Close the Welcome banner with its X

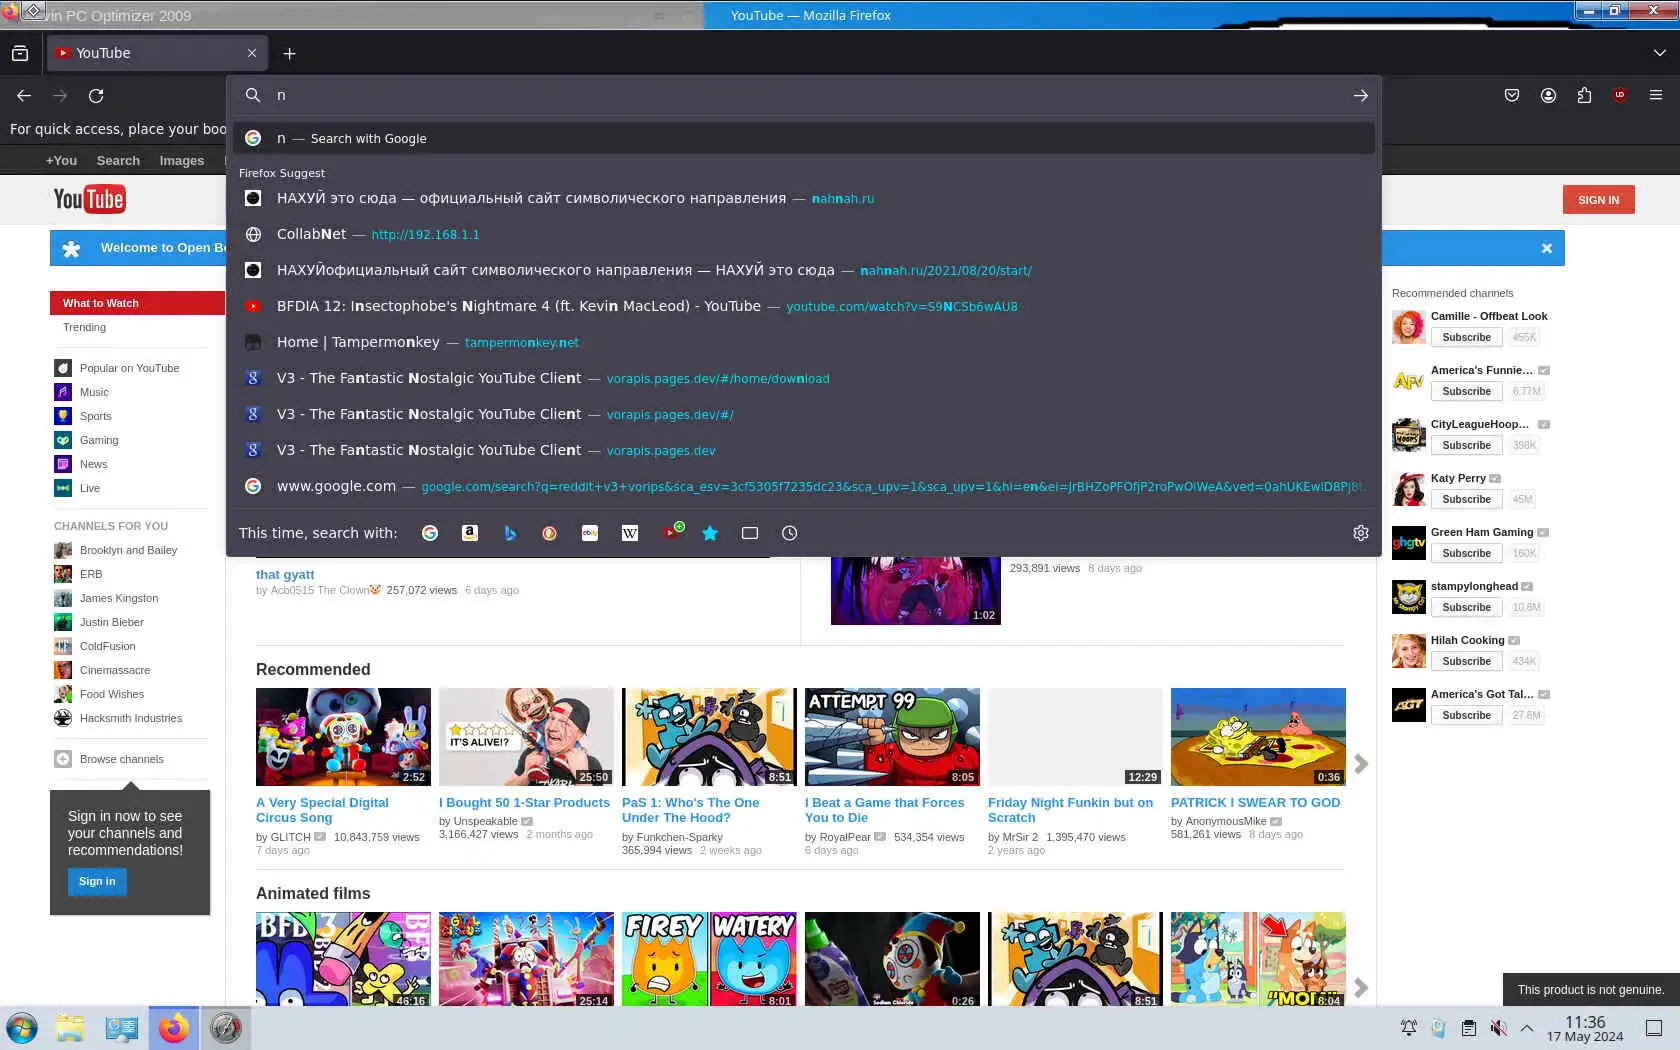click(1547, 248)
